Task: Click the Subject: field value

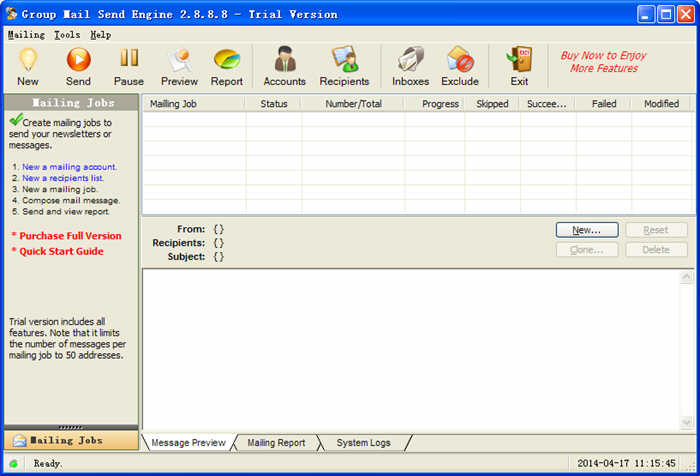Action: (218, 257)
